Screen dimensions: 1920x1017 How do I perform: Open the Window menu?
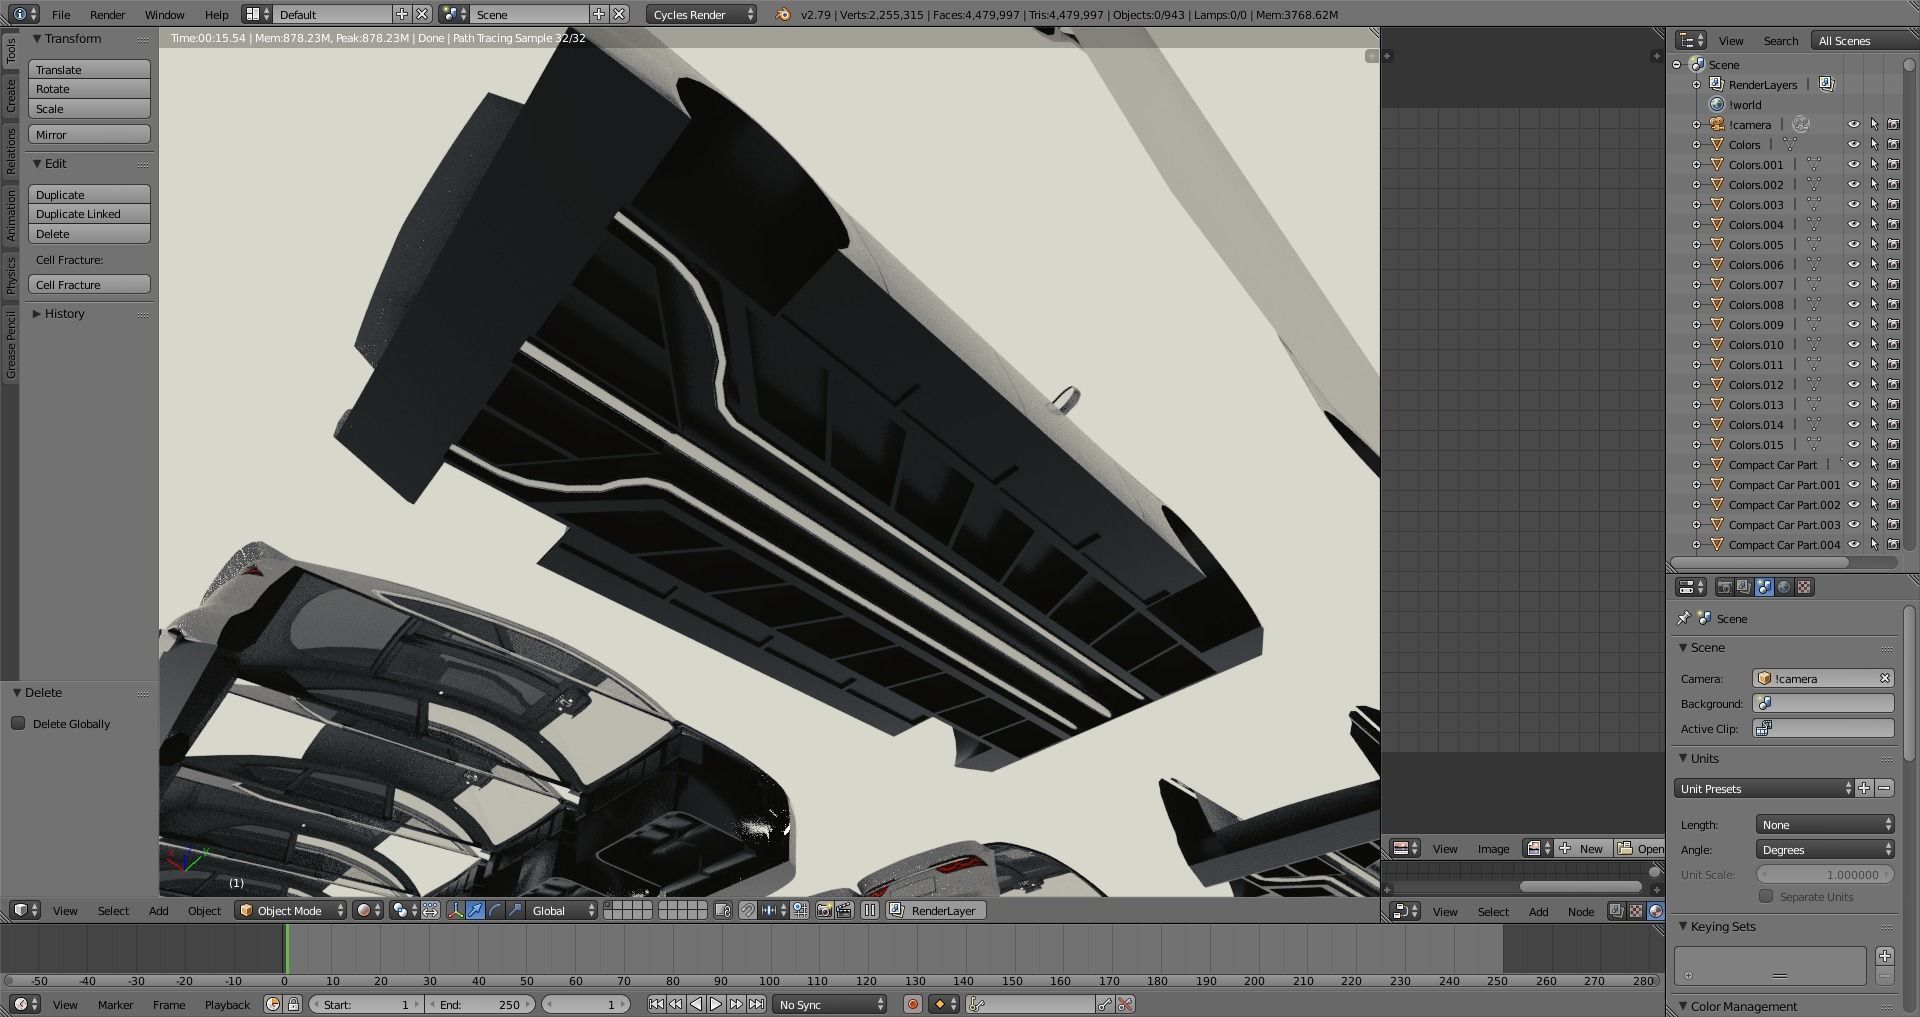click(x=164, y=14)
